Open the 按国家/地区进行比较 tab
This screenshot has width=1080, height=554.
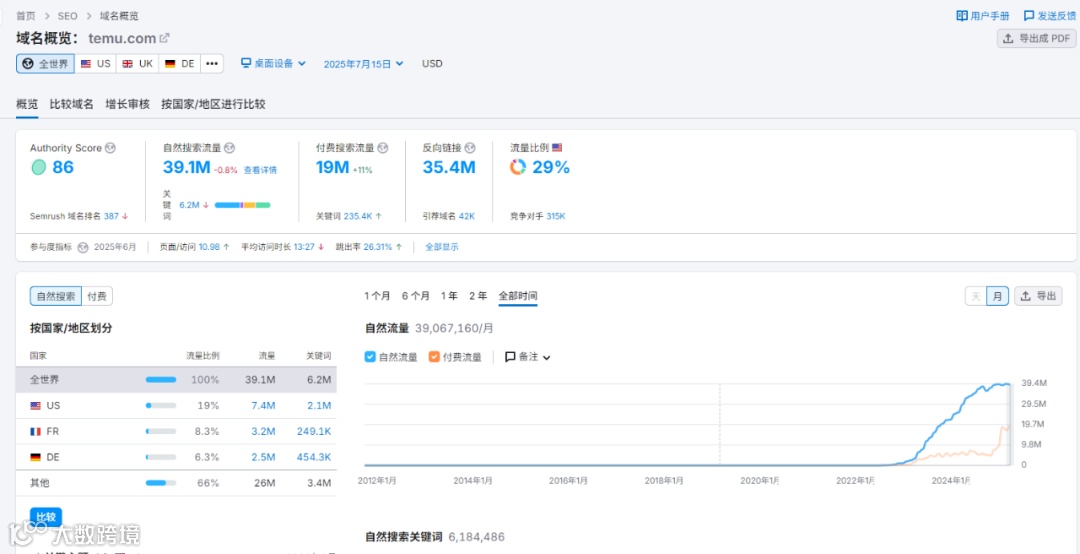tap(214, 104)
